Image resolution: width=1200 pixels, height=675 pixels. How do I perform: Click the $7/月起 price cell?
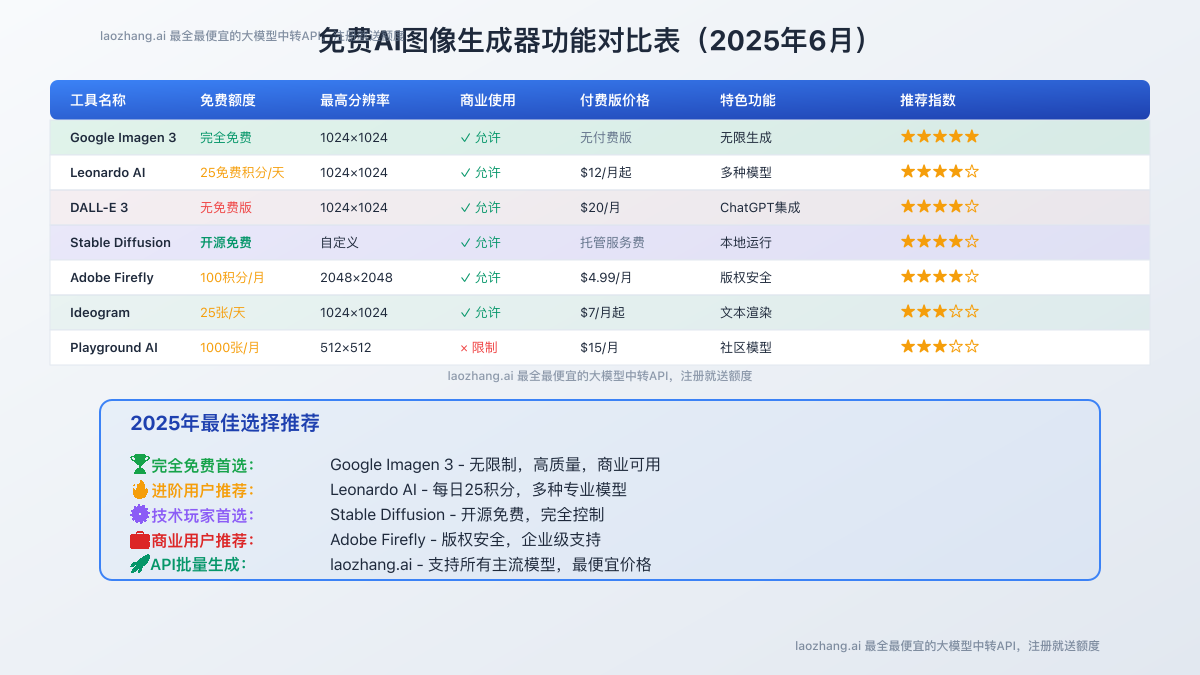[x=602, y=312]
